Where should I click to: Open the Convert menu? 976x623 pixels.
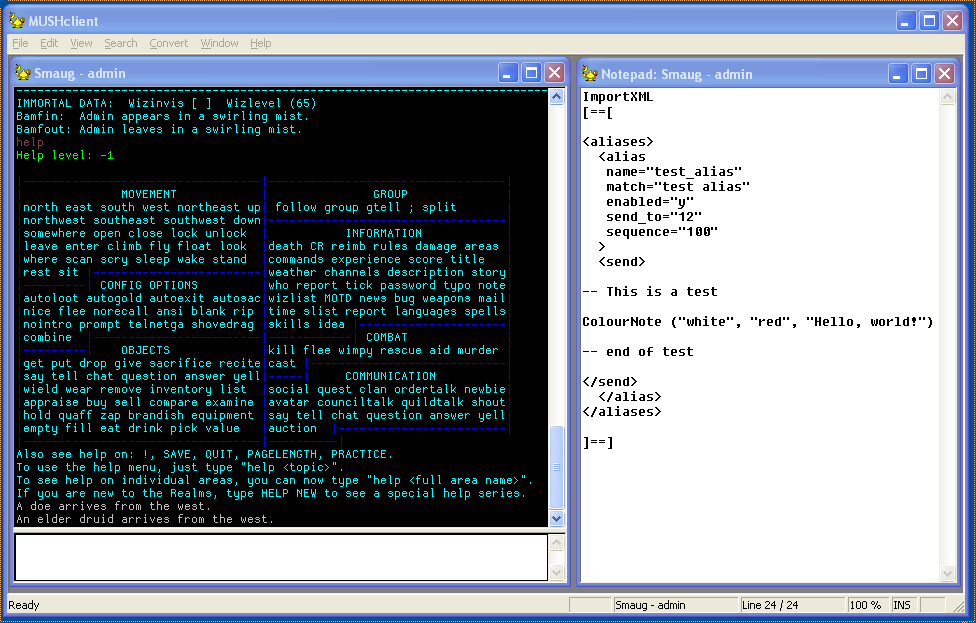169,43
